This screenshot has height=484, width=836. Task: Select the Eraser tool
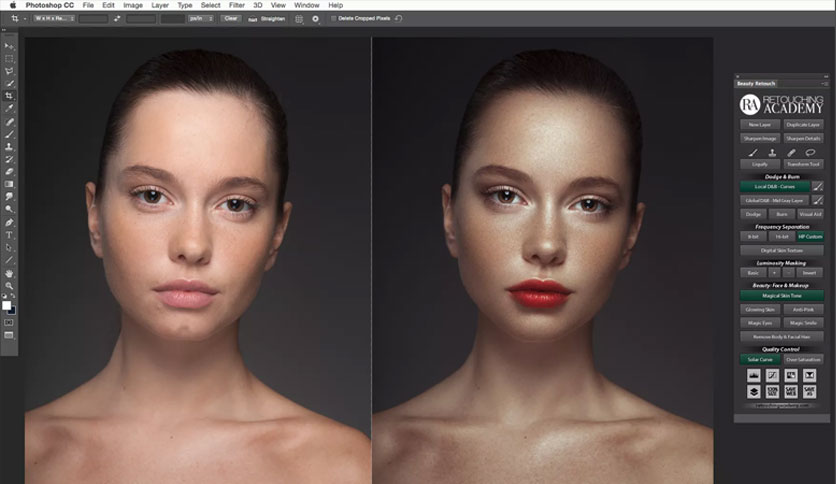(9, 172)
